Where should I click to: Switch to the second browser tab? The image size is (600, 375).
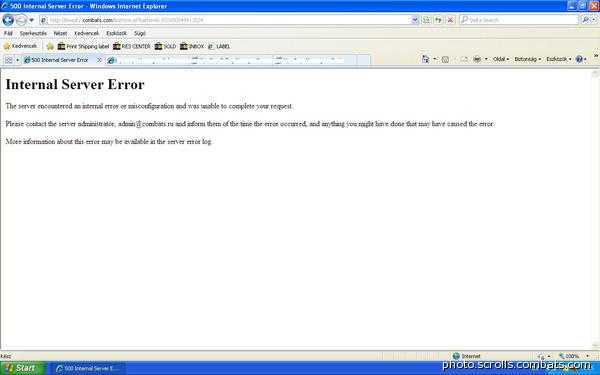(x=147, y=60)
